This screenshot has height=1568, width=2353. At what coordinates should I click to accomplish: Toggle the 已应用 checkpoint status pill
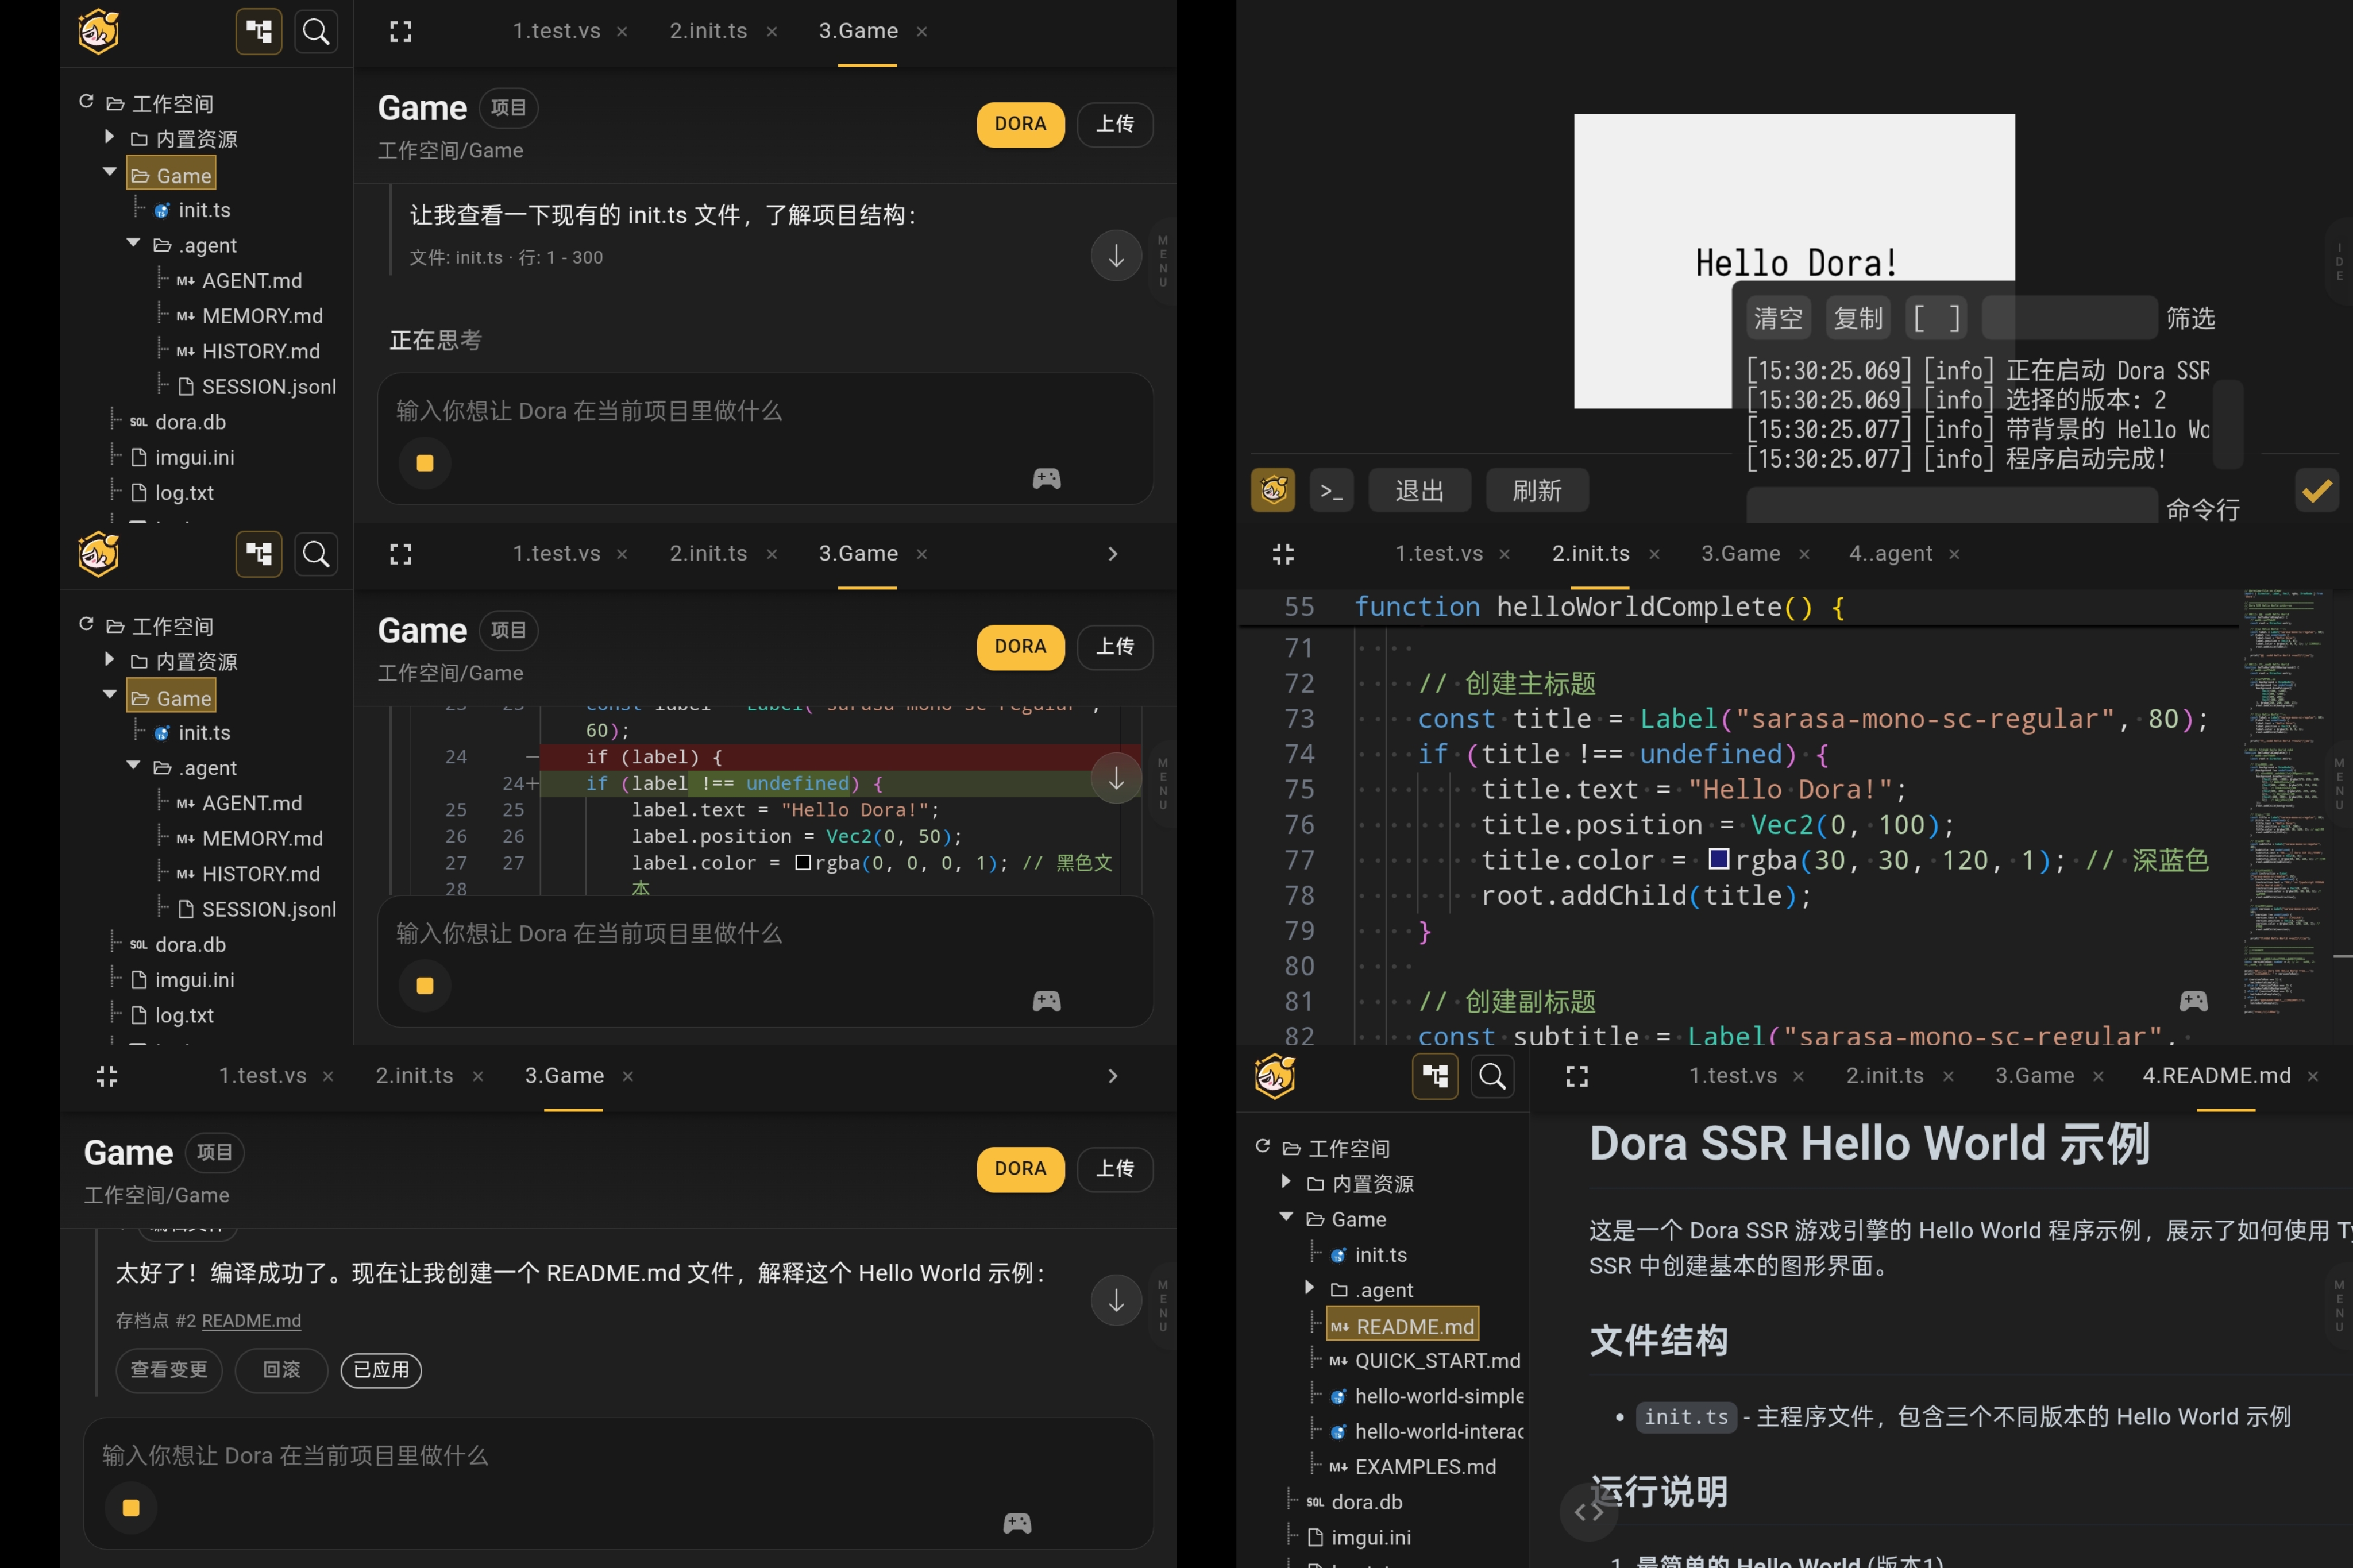tap(381, 1370)
